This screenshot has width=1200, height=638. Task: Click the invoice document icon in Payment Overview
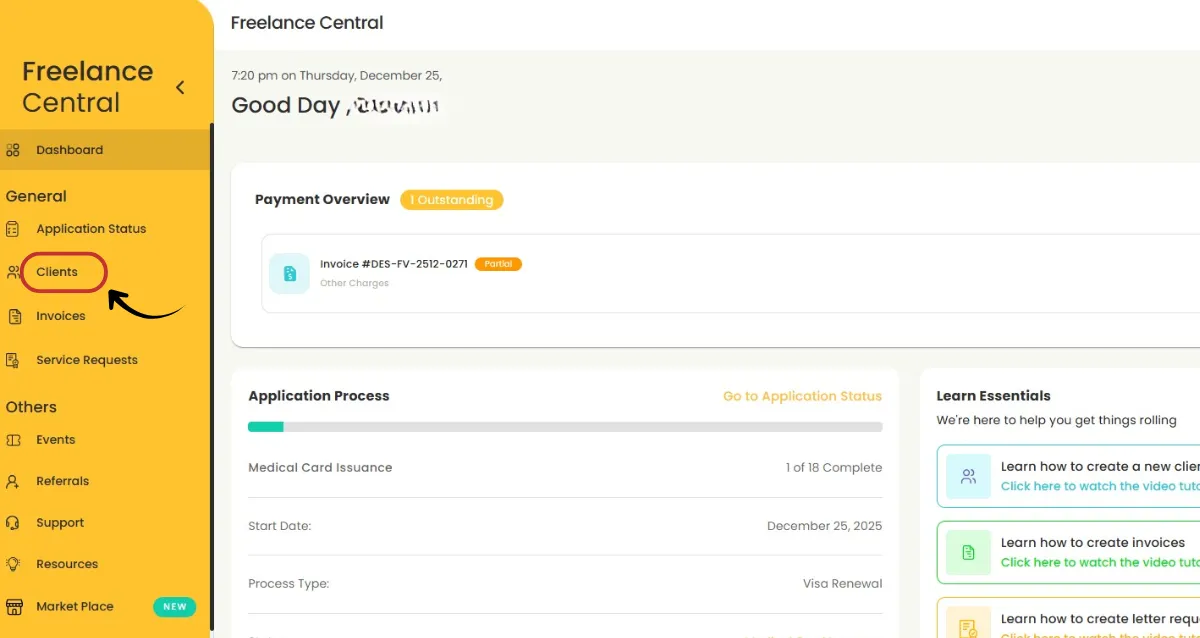tap(289, 272)
